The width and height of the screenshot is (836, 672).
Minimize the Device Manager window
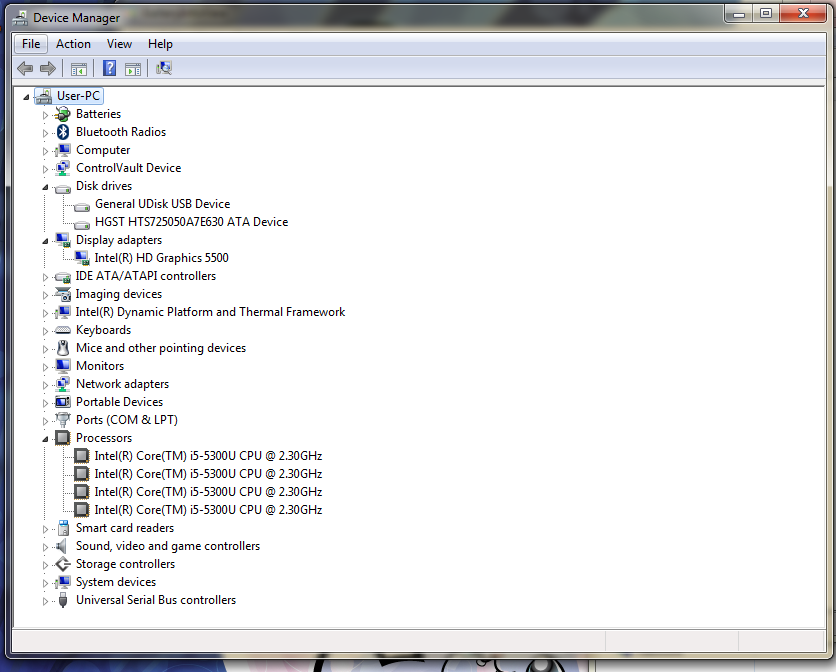point(738,13)
